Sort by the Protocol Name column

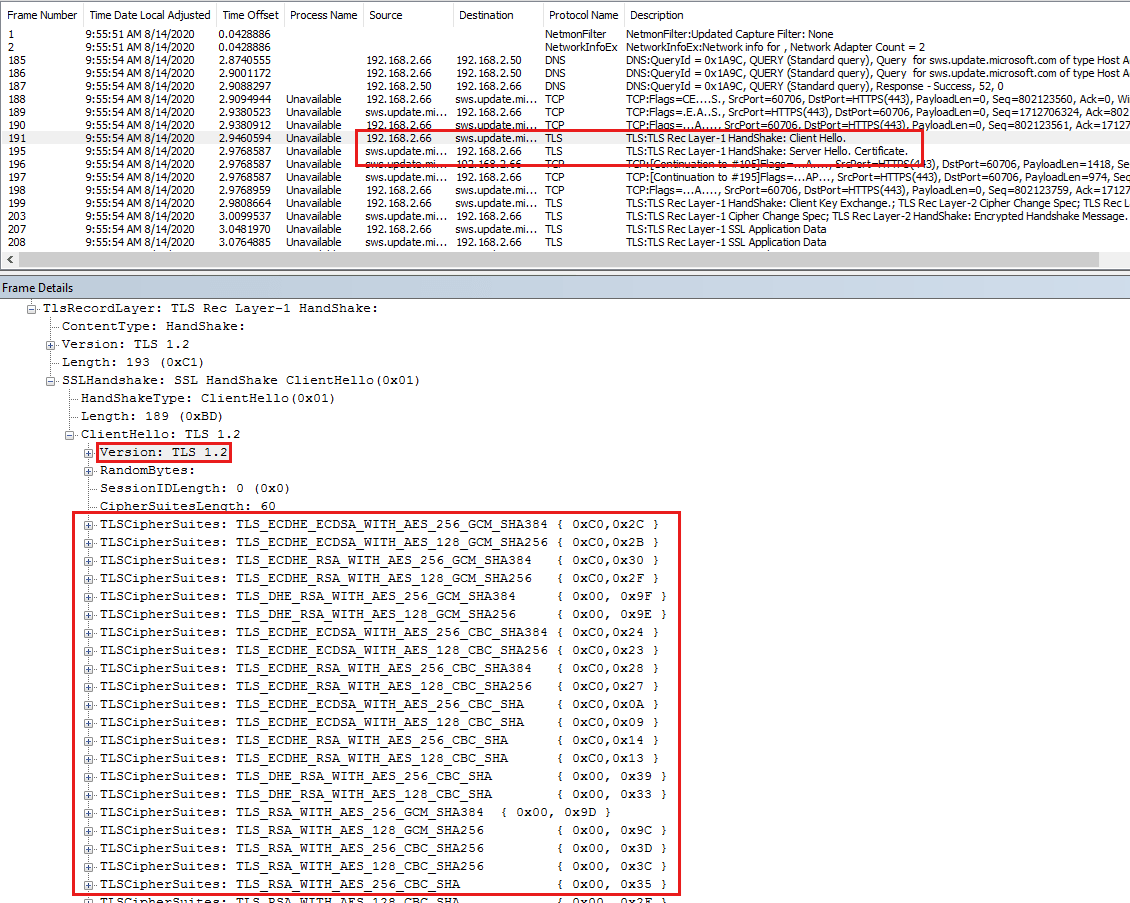click(582, 14)
